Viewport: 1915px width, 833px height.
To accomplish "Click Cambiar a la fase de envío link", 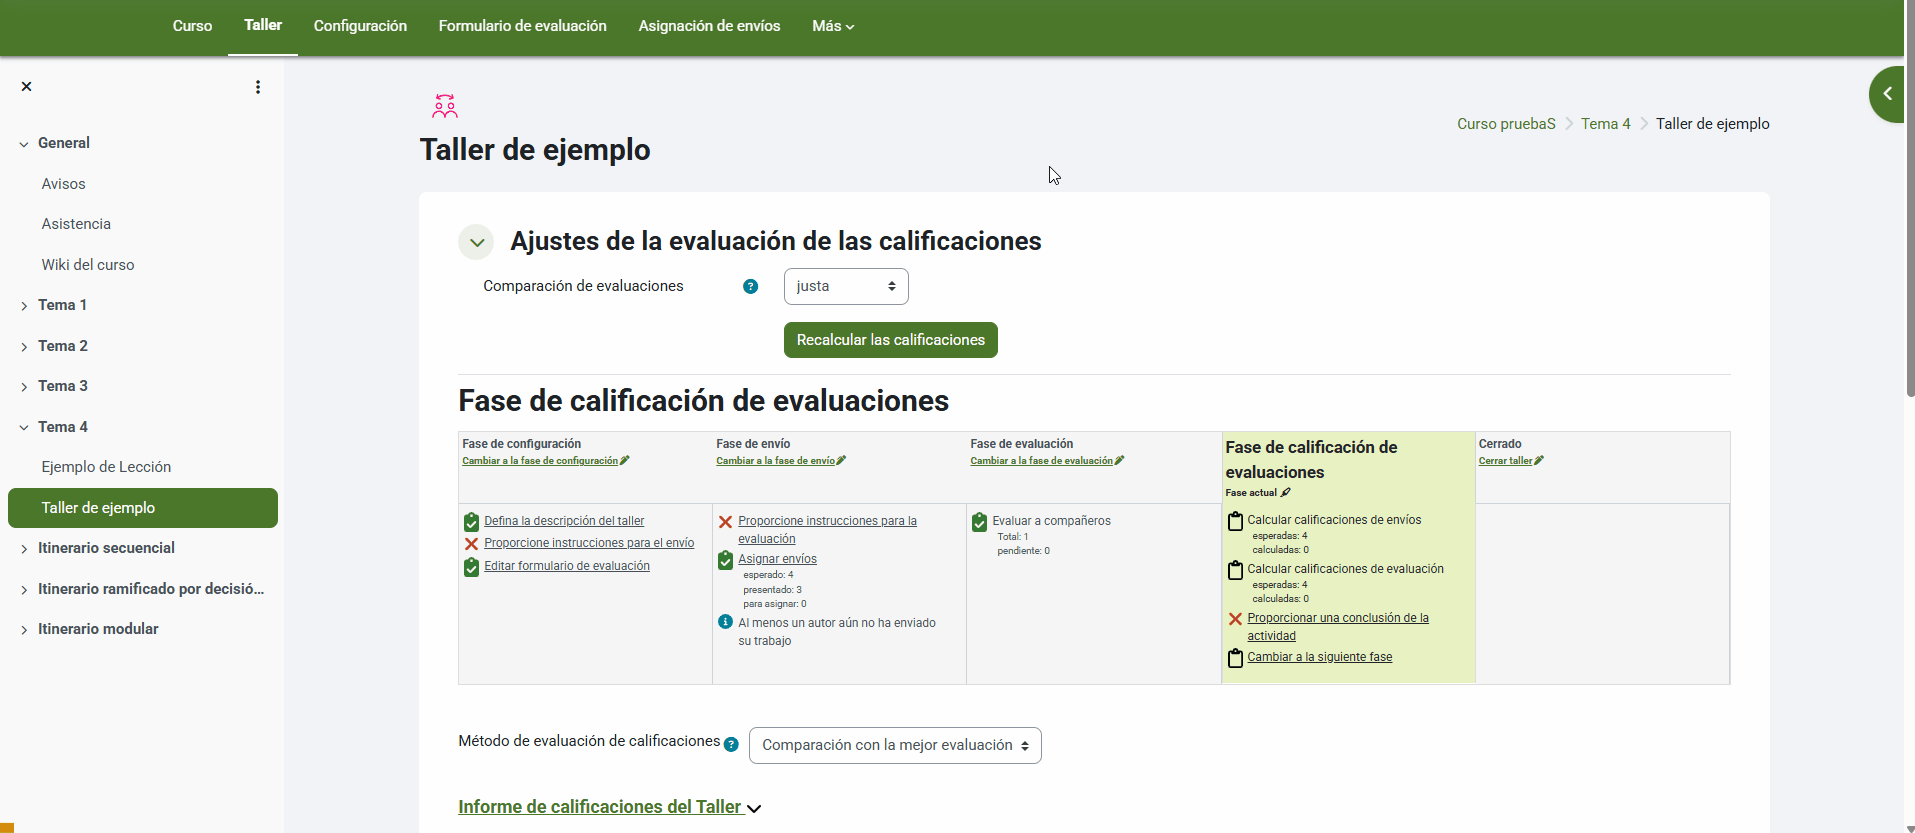I will (x=775, y=461).
